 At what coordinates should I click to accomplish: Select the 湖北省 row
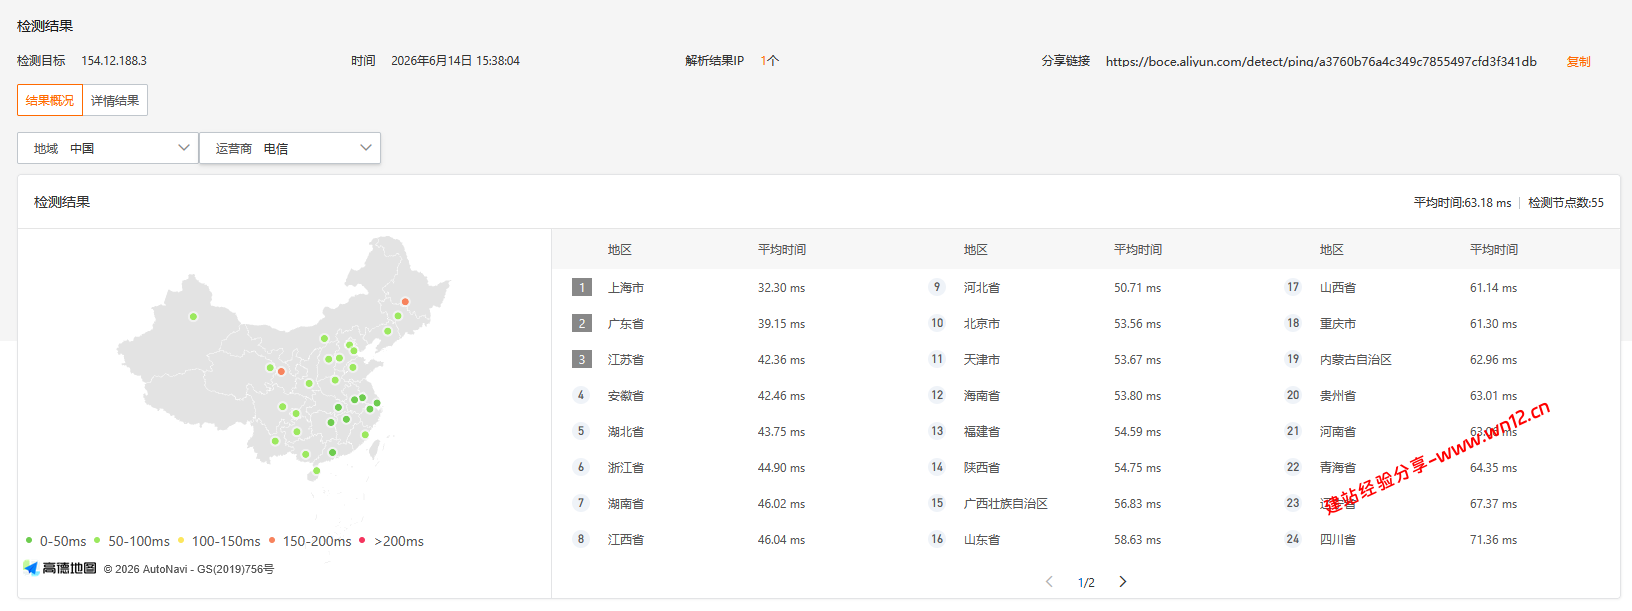point(730,431)
